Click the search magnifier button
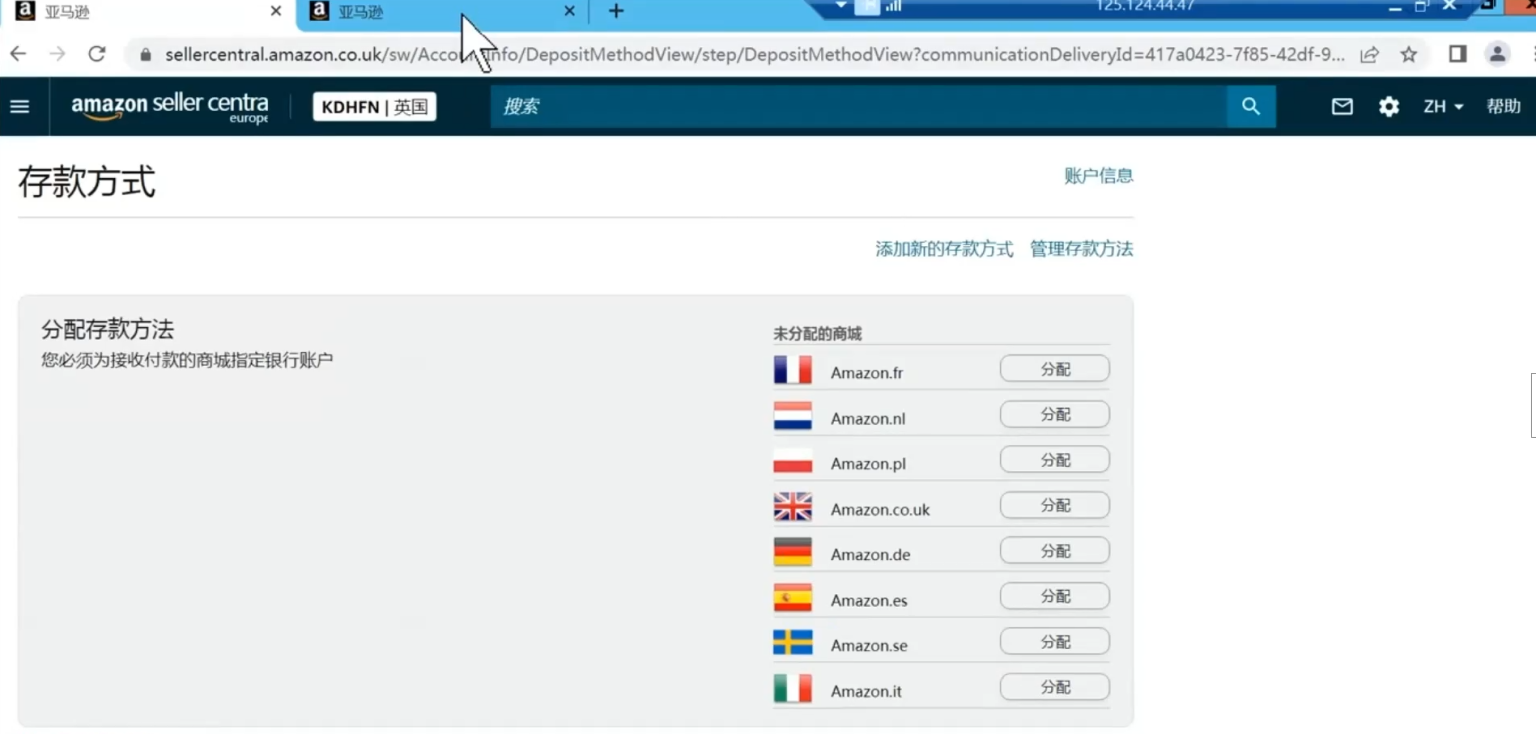Image resolution: width=1536 pixels, height=734 pixels. point(1250,106)
